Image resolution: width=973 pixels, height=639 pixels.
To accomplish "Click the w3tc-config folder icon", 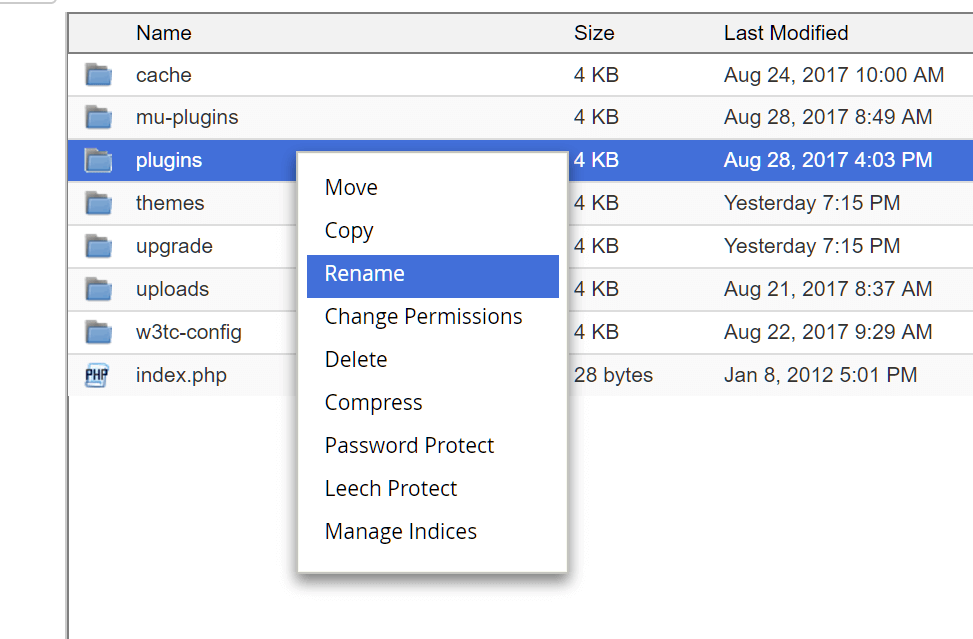I will click(x=98, y=332).
